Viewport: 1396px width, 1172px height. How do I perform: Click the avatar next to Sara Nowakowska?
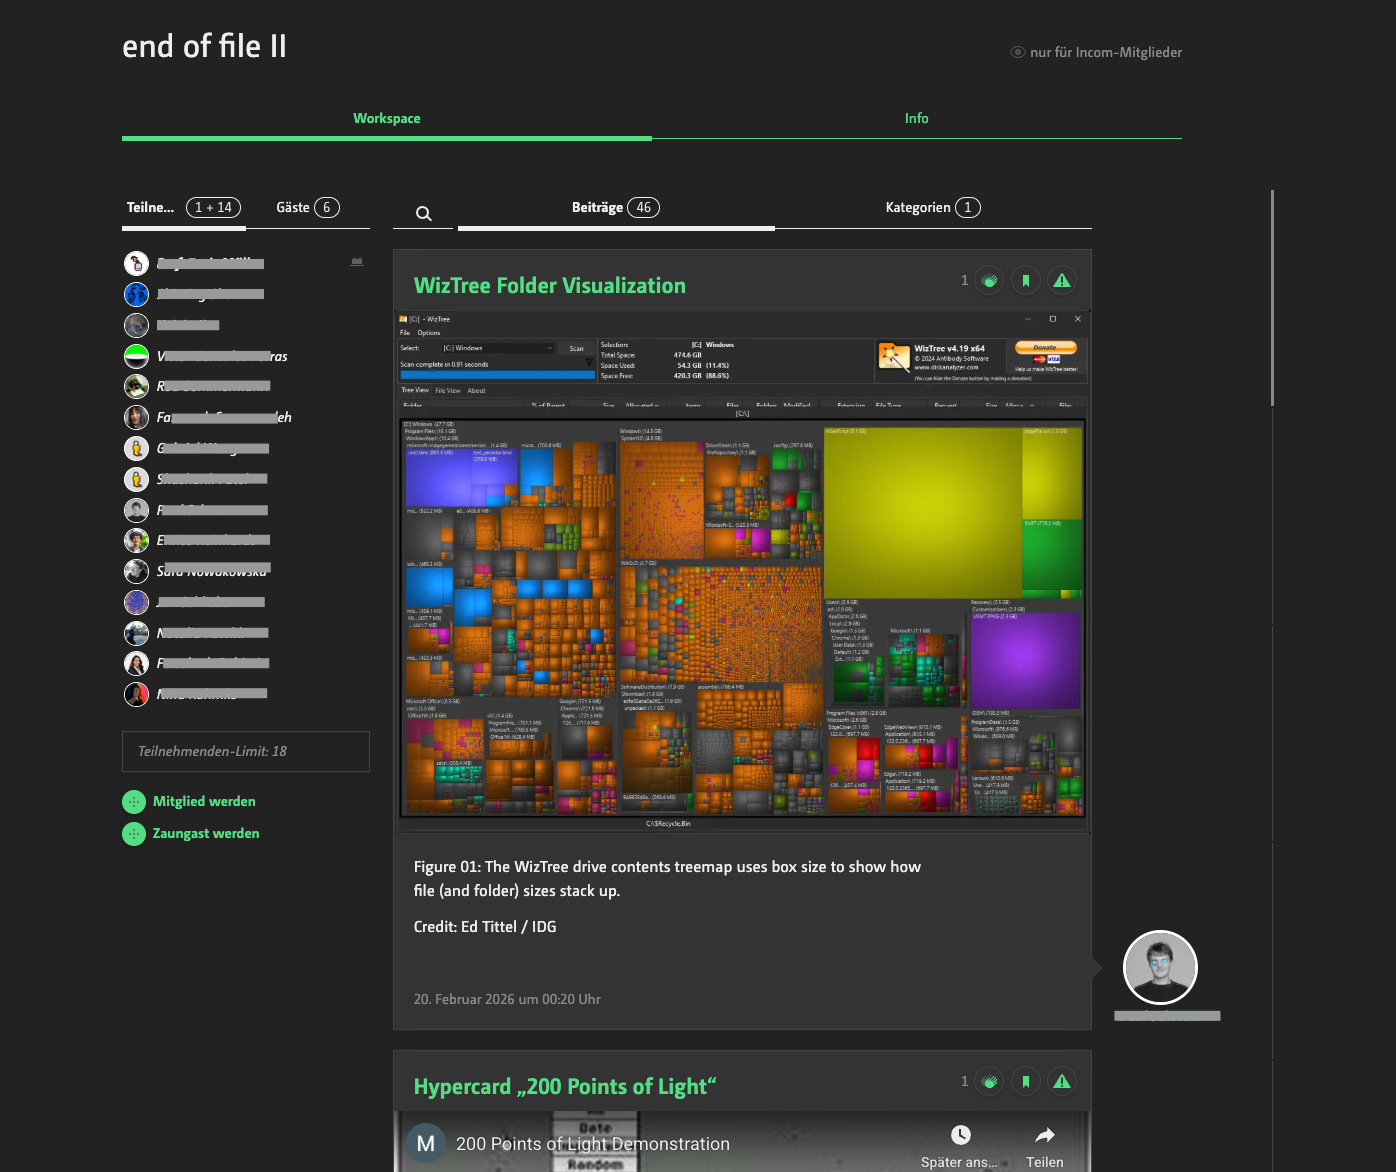[136, 571]
